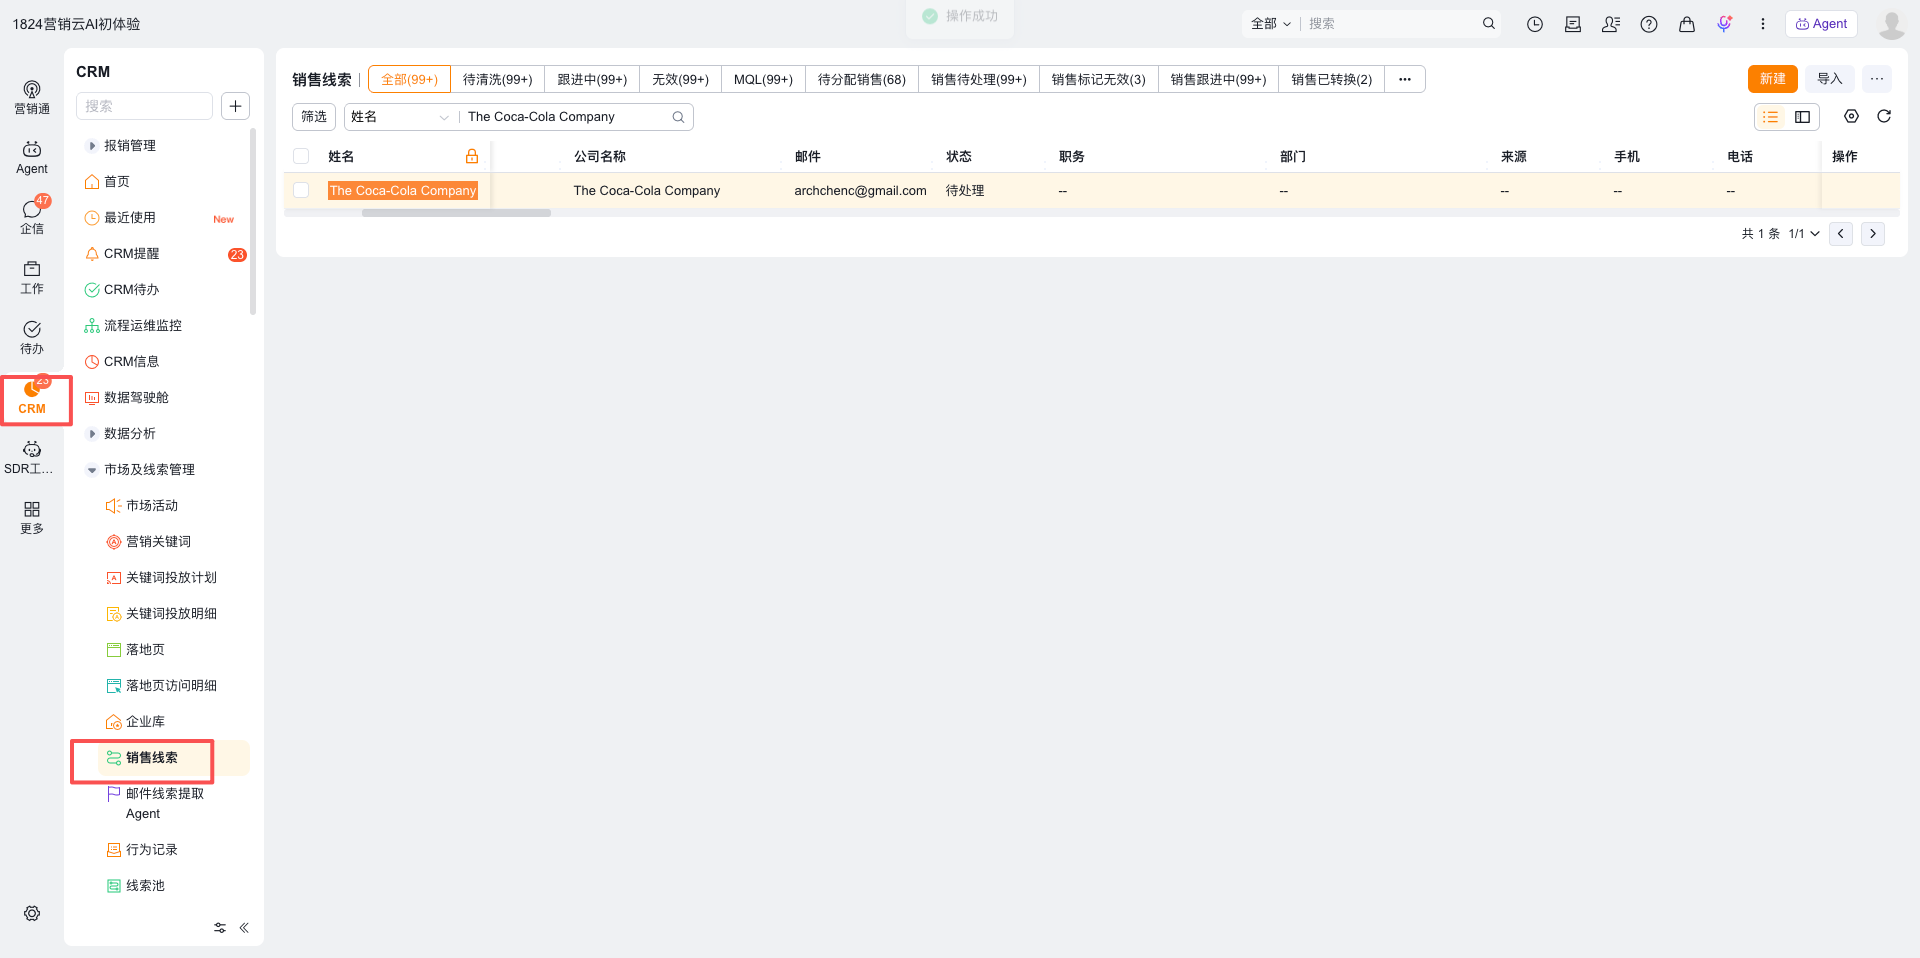The height and width of the screenshot is (958, 1920).
Task: Select the 全部(99+) tab
Action: click(x=410, y=79)
